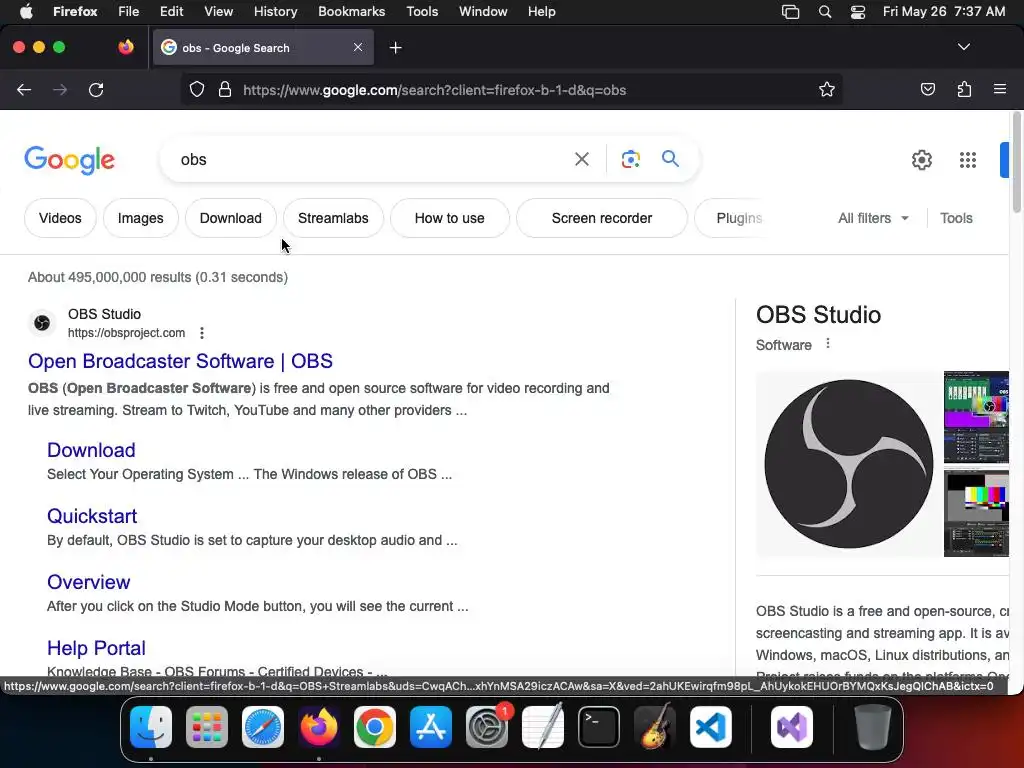This screenshot has height=768, width=1024.
Task: Search by image with the camera lens icon
Action: [630, 159]
